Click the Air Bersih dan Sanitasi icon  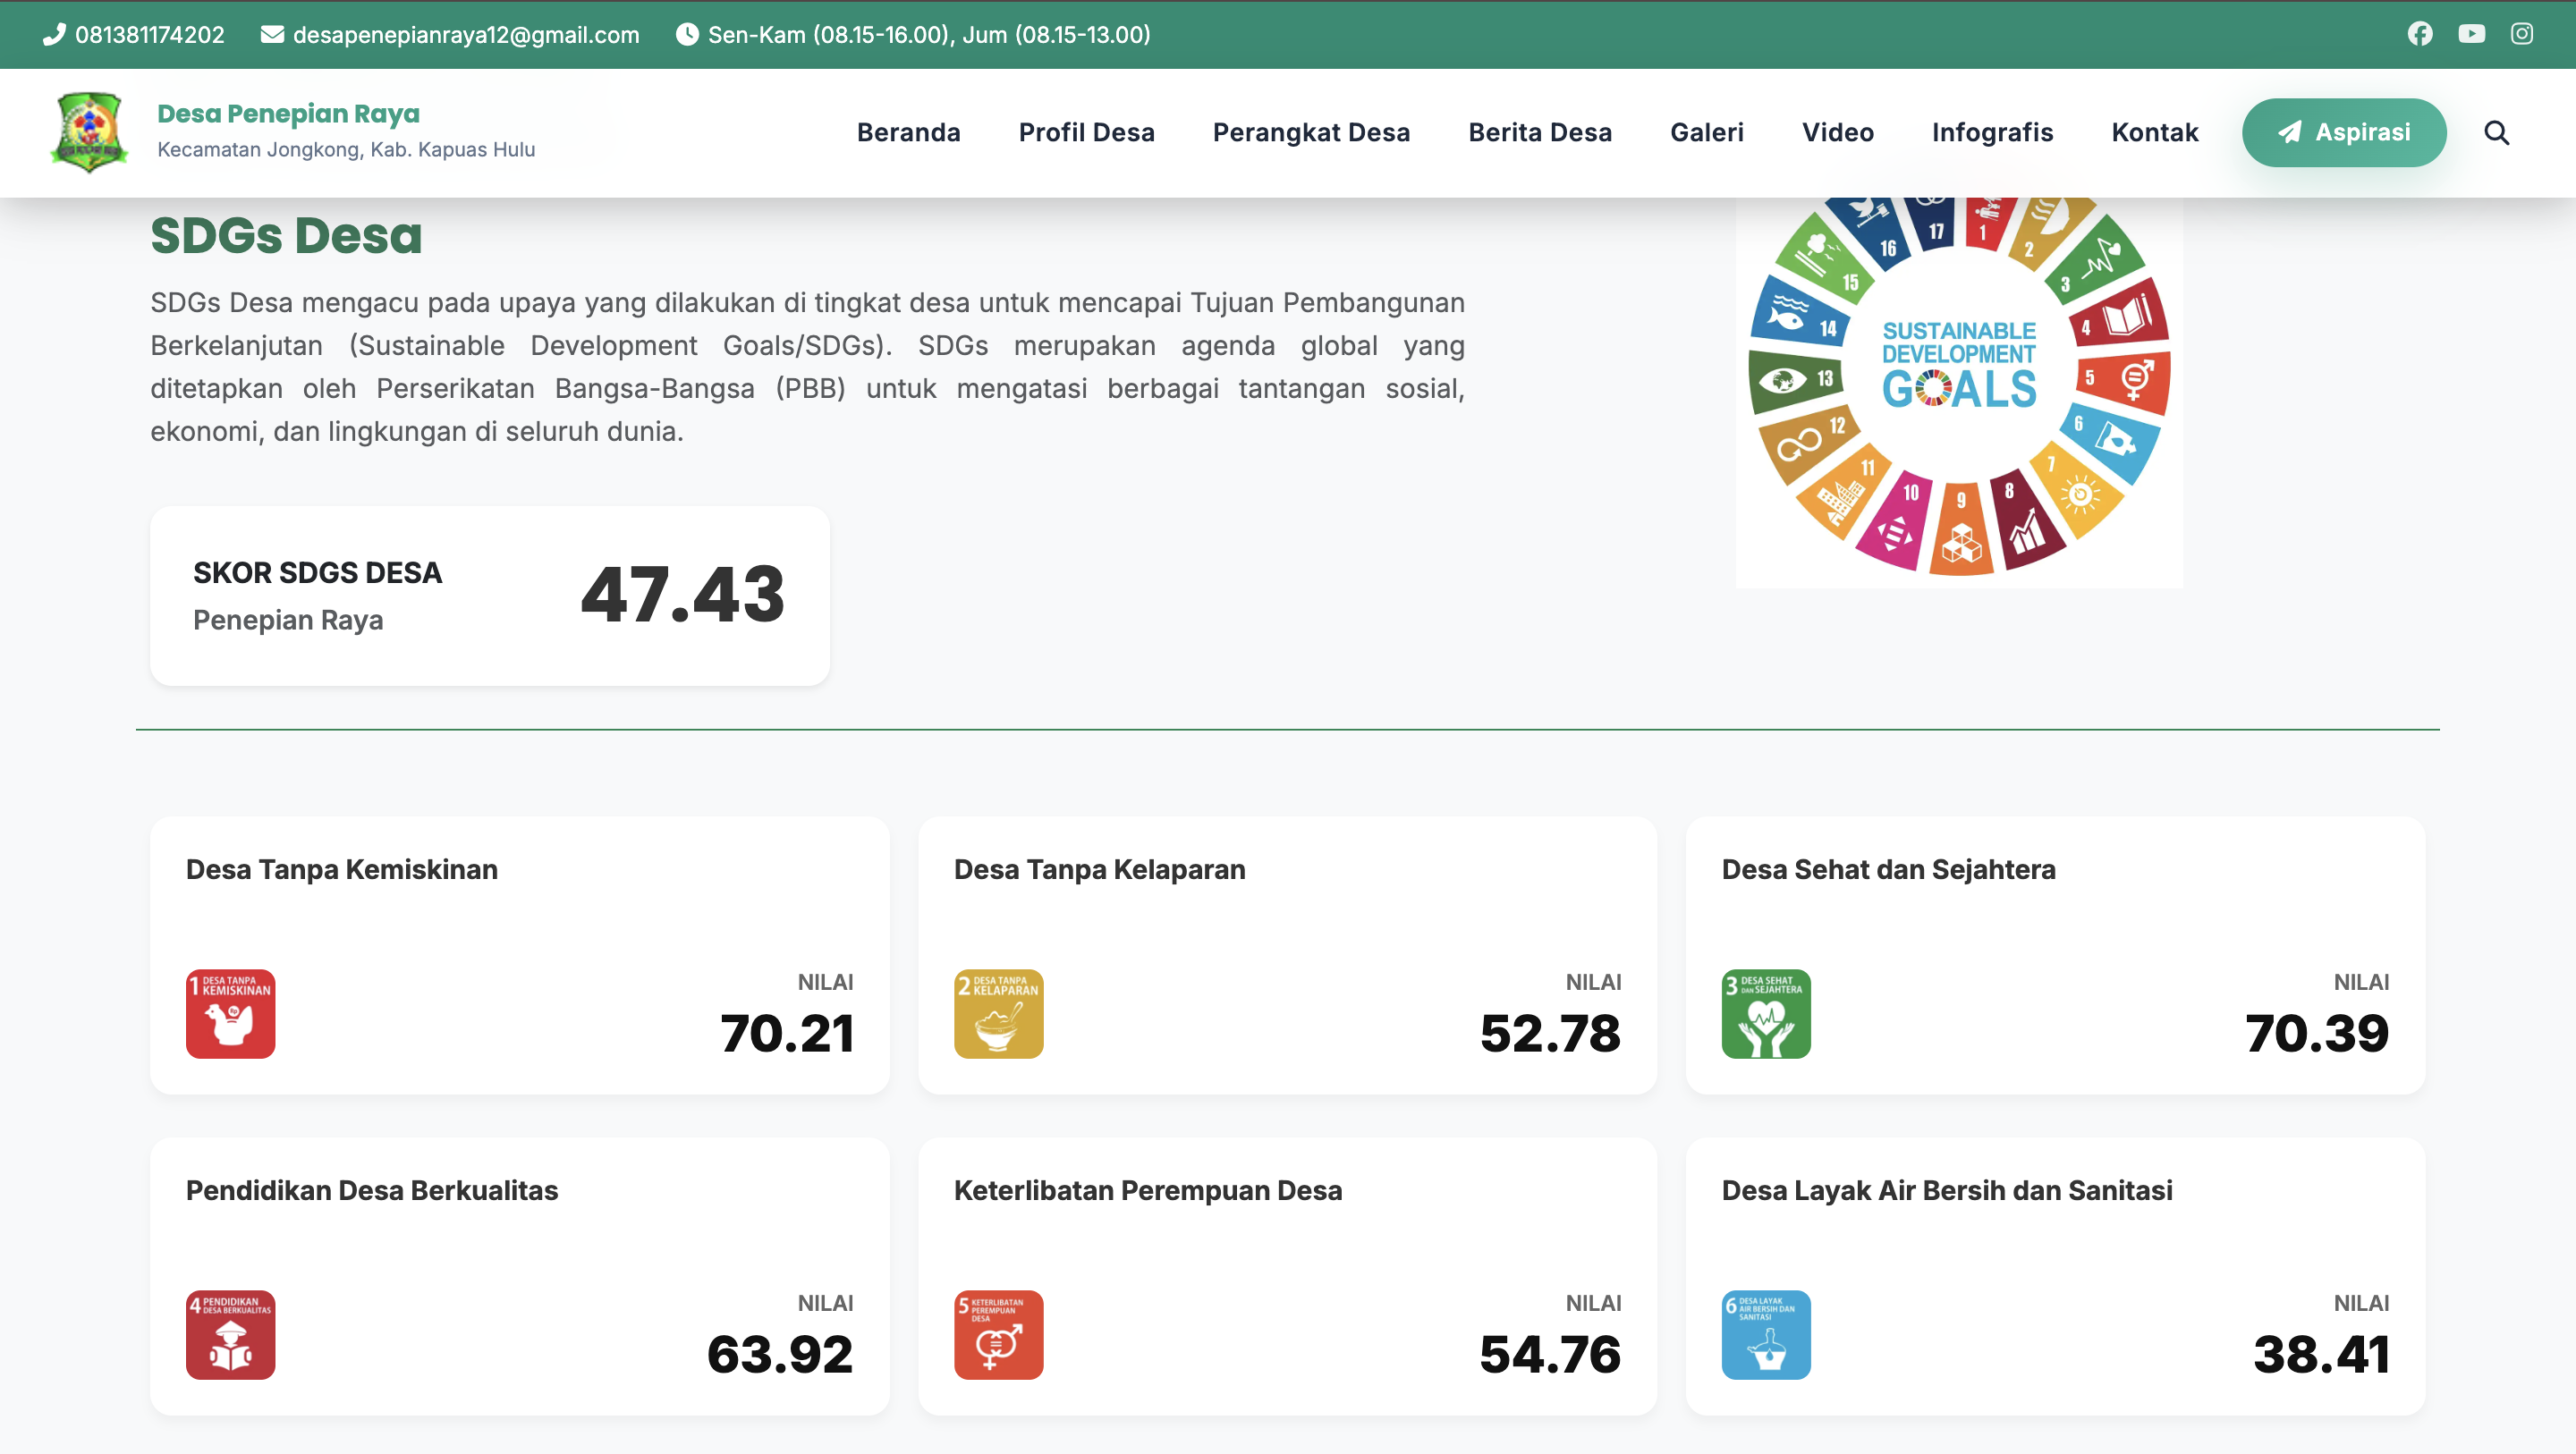(1766, 1334)
